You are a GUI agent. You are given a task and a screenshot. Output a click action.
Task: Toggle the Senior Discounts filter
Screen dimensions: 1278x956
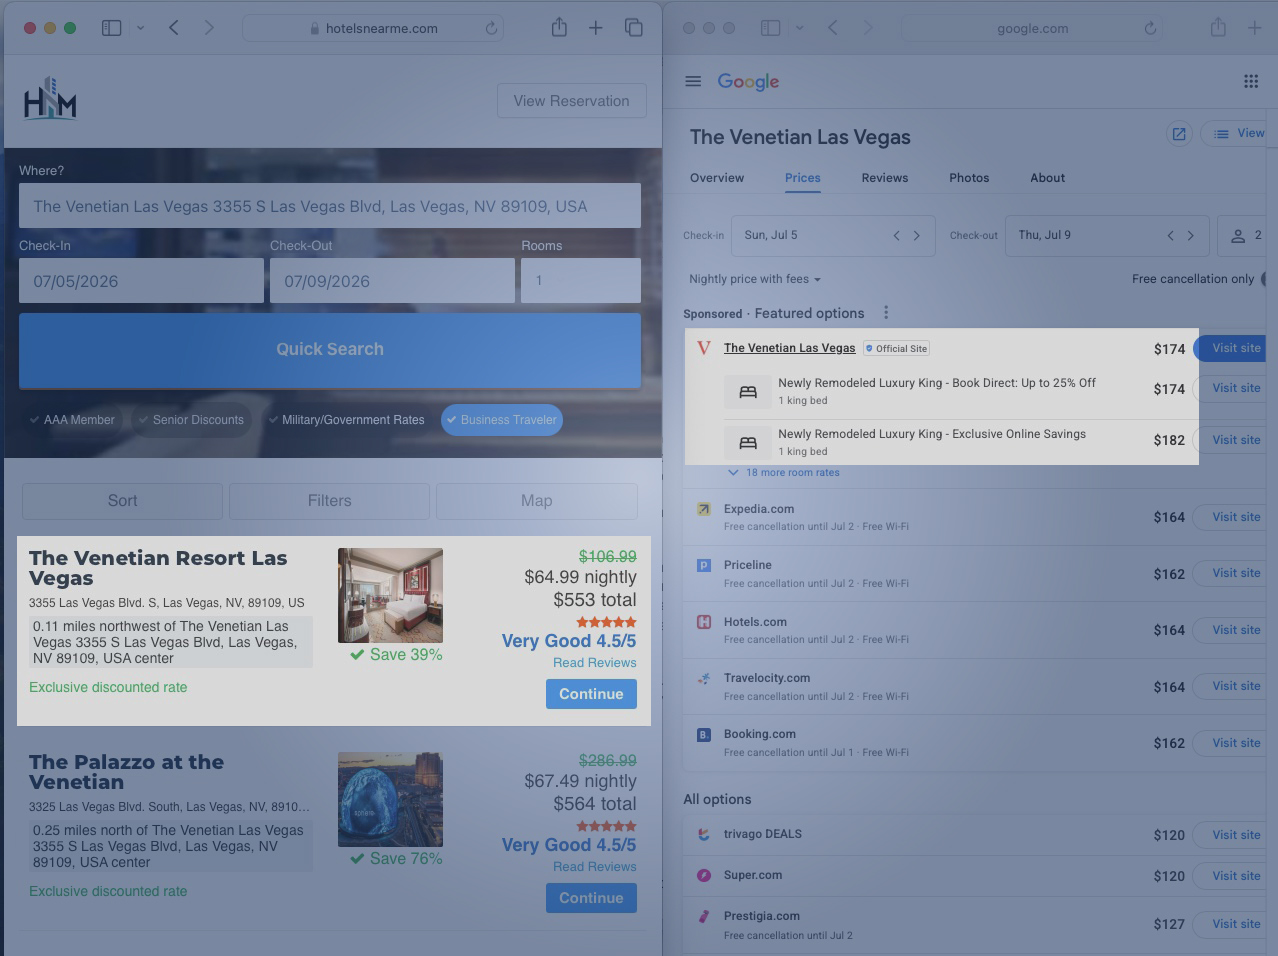[191, 420]
